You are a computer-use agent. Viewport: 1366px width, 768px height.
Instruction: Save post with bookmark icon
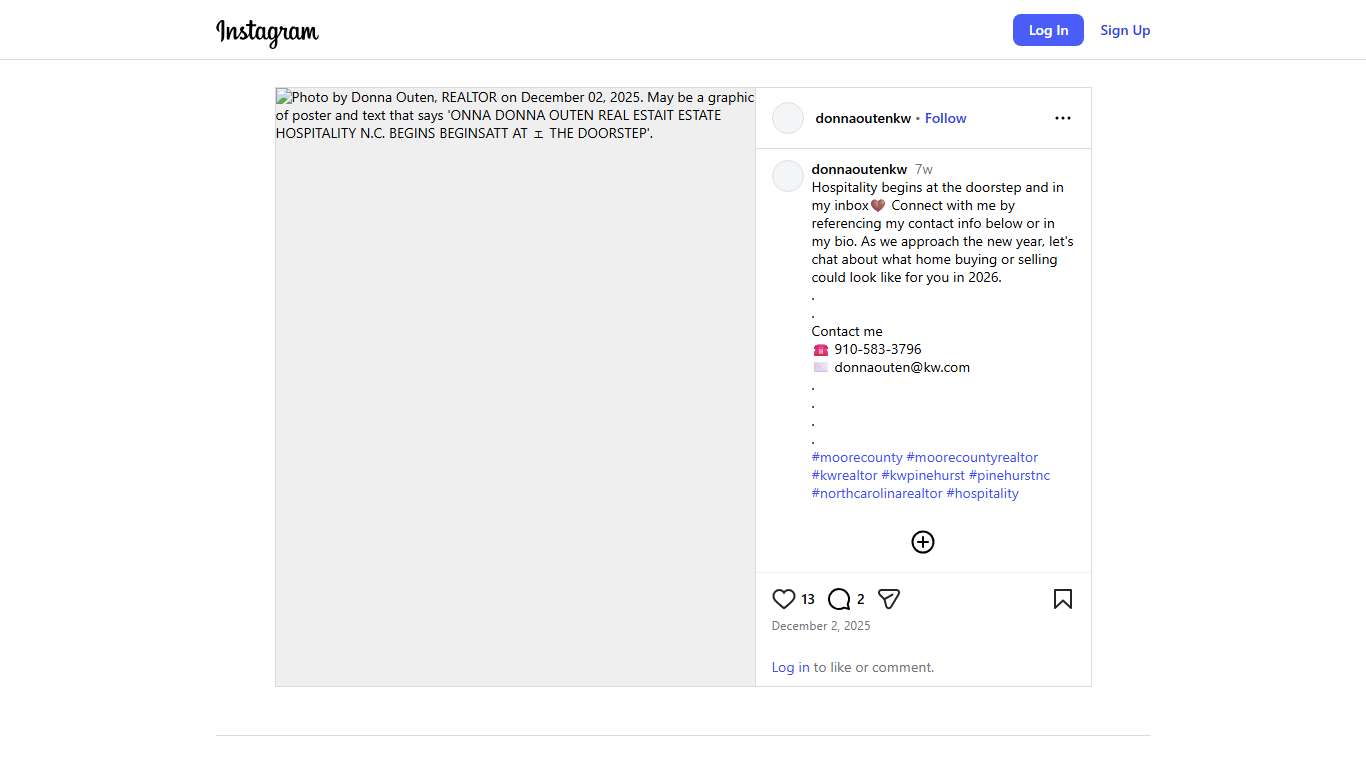tap(1062, 599)
